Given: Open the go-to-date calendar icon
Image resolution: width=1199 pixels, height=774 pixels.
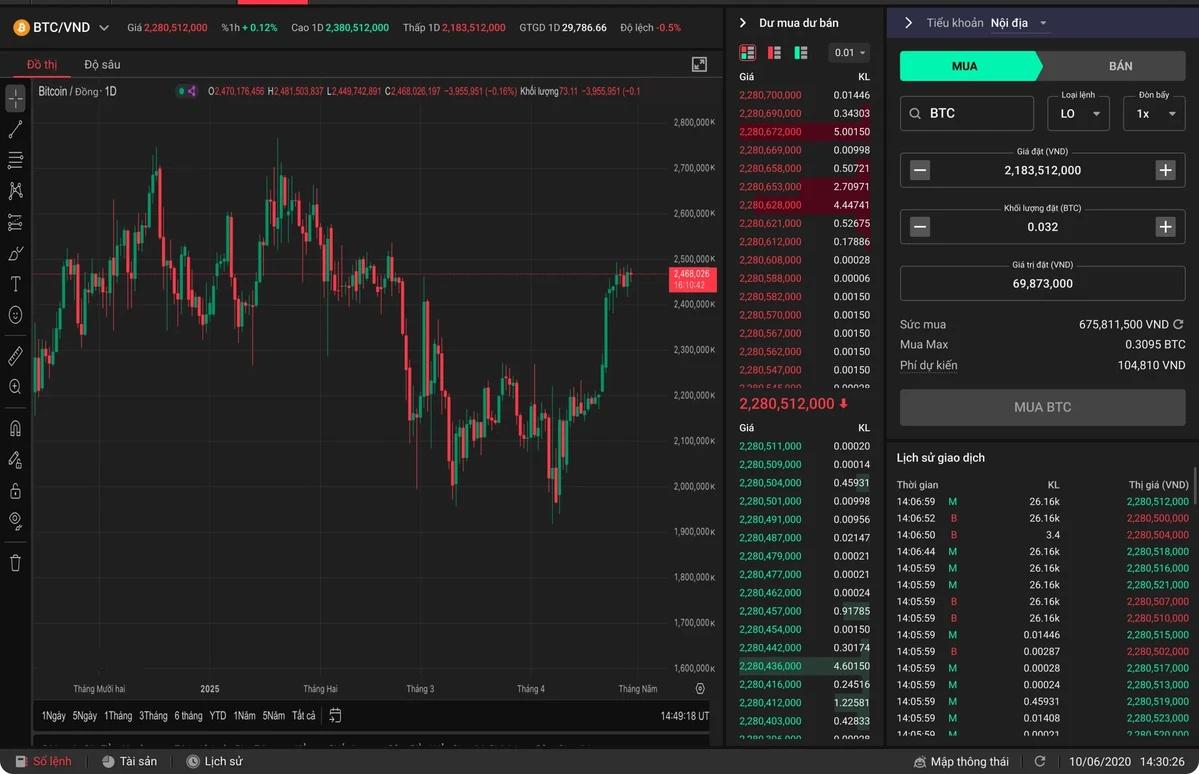Looking at the screenshot, I should click(335, 715).
